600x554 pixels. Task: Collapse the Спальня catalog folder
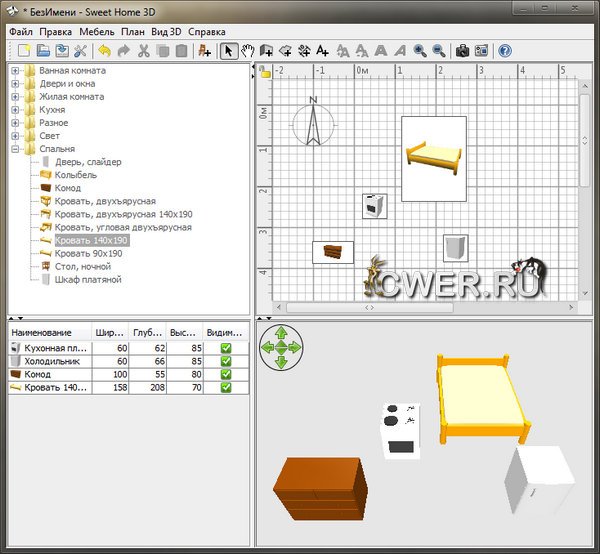click(16, 149)
